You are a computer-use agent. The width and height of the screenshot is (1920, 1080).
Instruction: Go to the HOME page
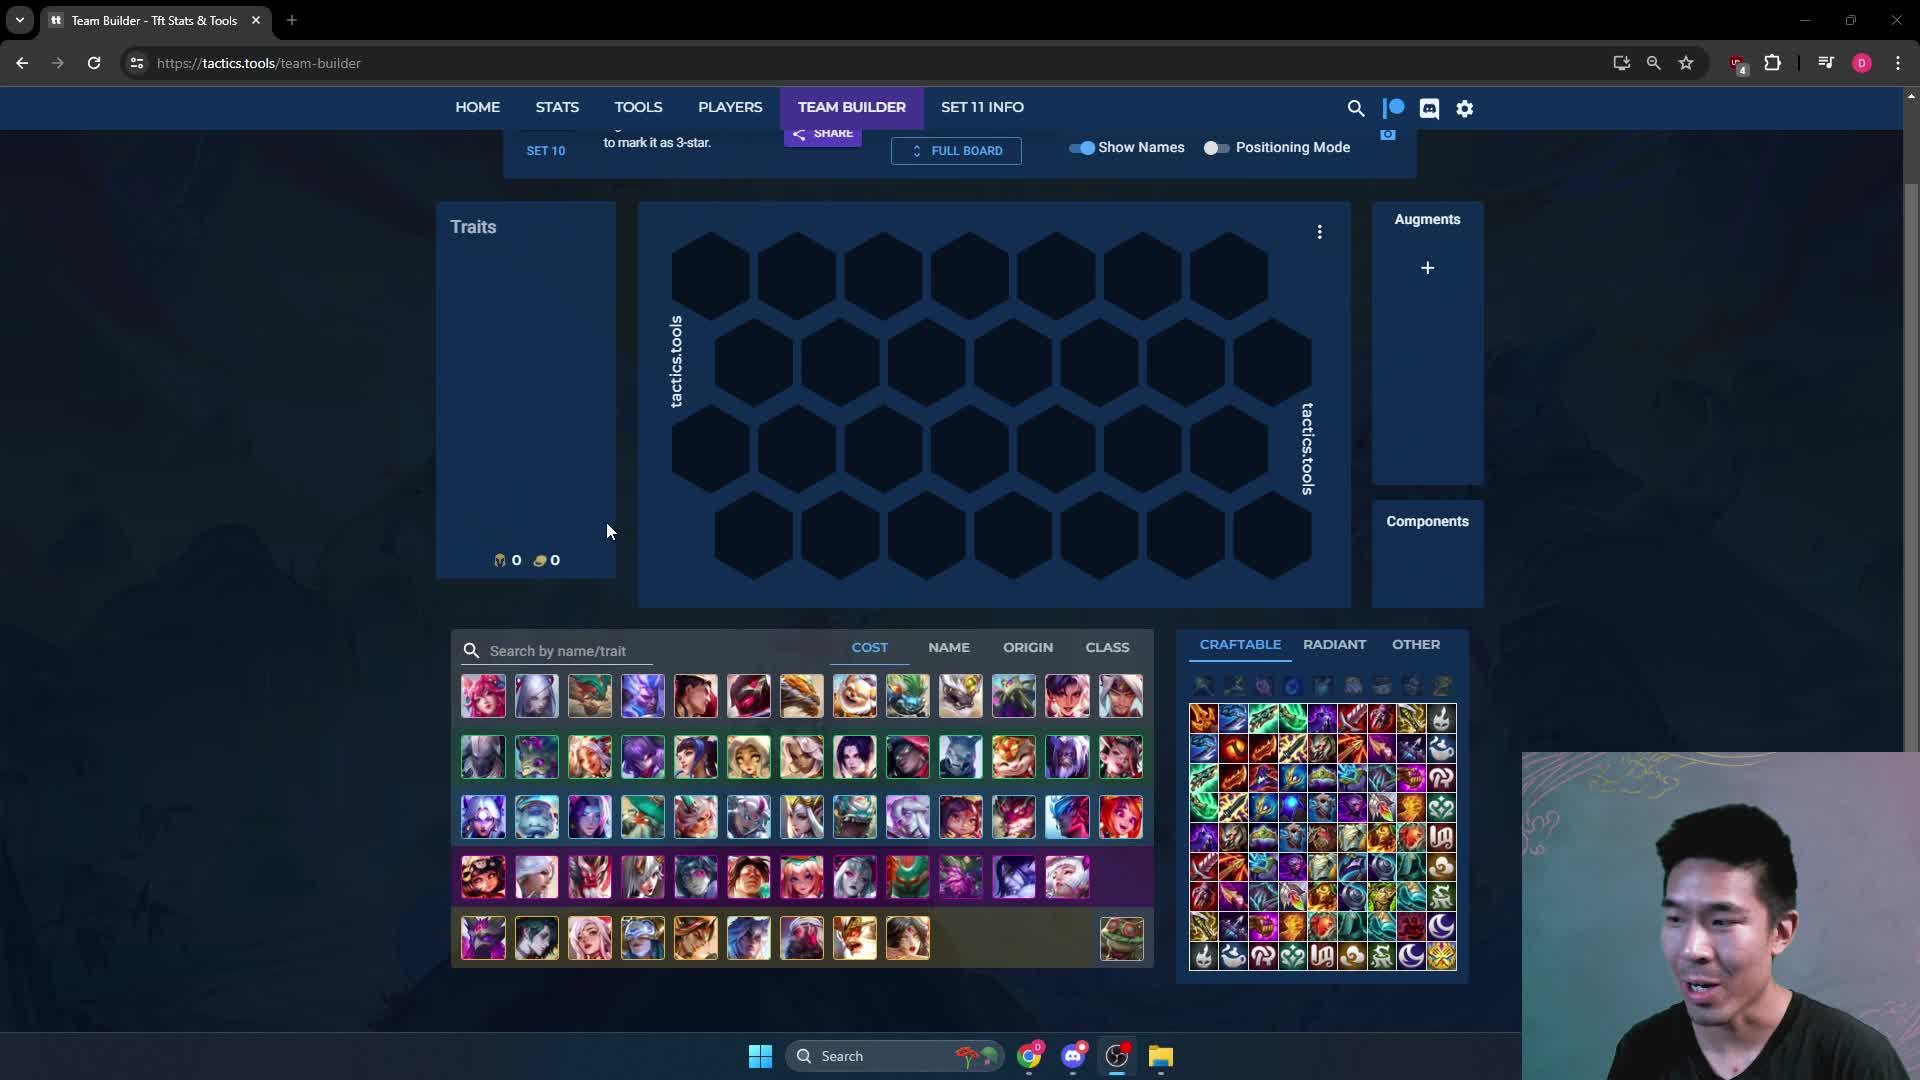click(x=478, y=107)
